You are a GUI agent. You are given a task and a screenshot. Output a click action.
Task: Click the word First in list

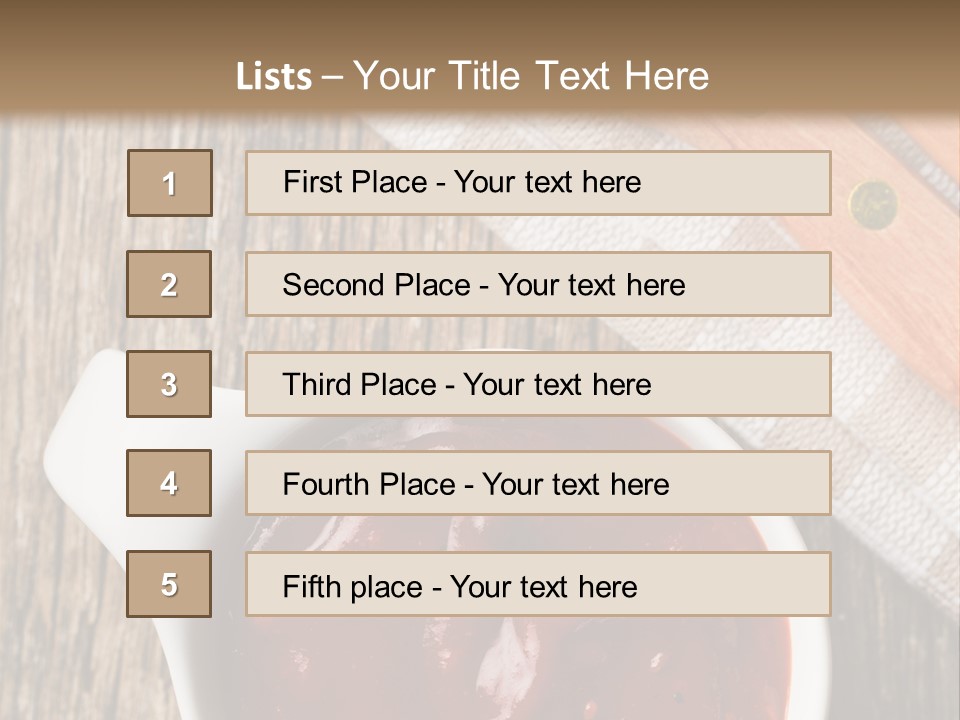pos(312,182)
